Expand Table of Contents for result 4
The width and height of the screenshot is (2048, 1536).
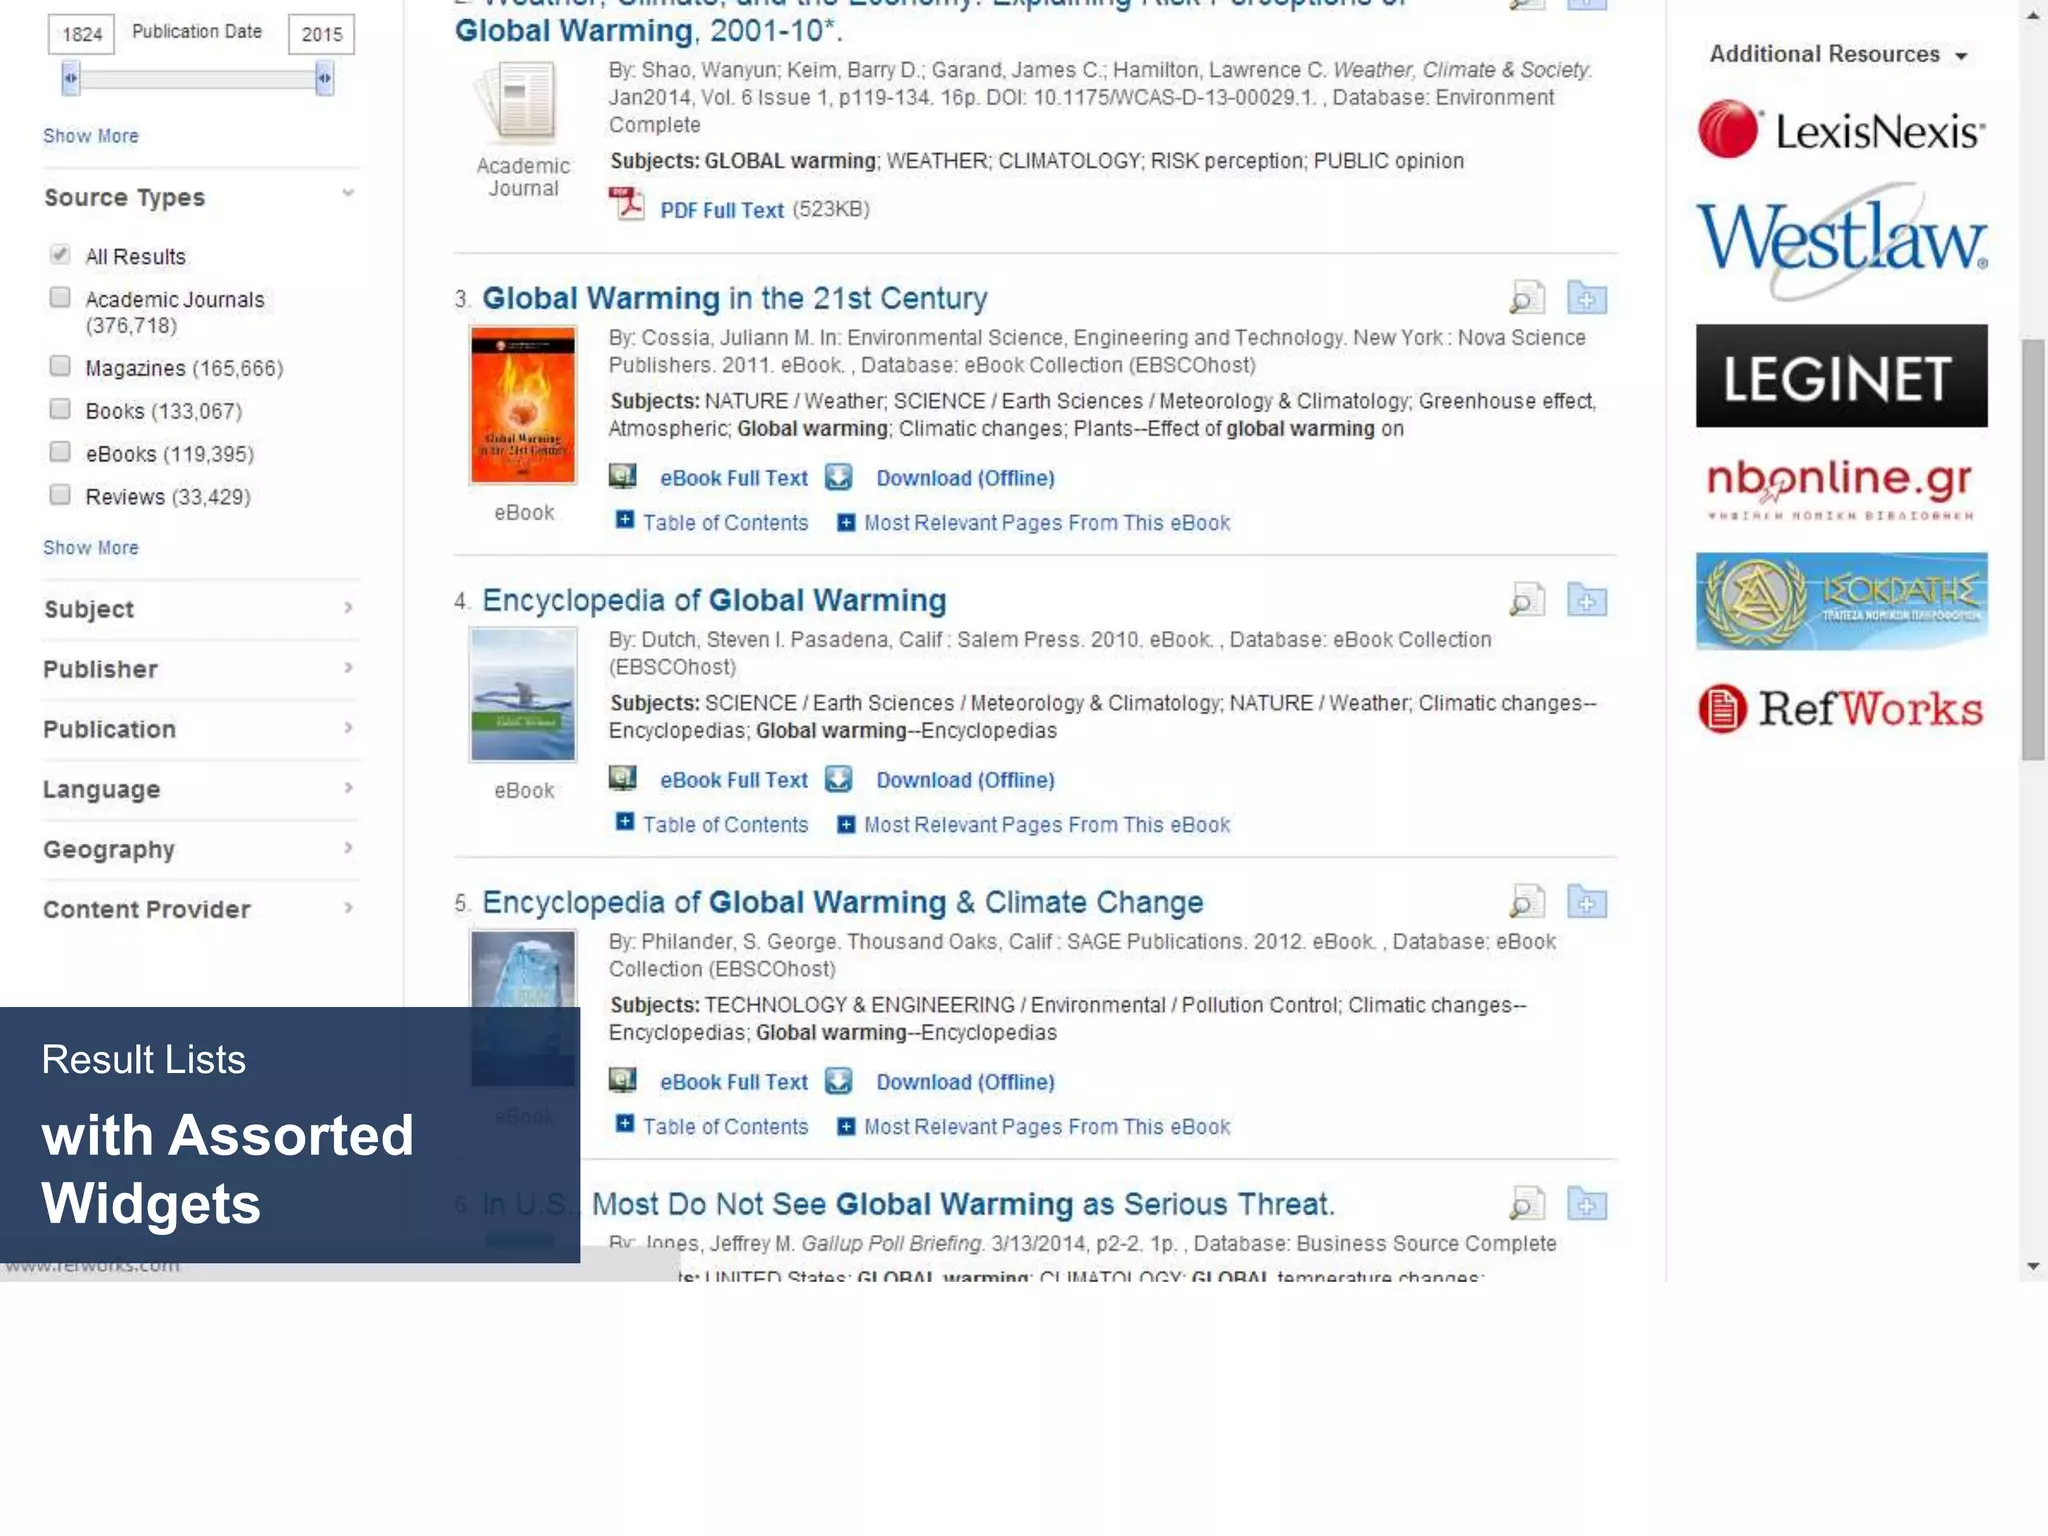(x=712, y=824)
